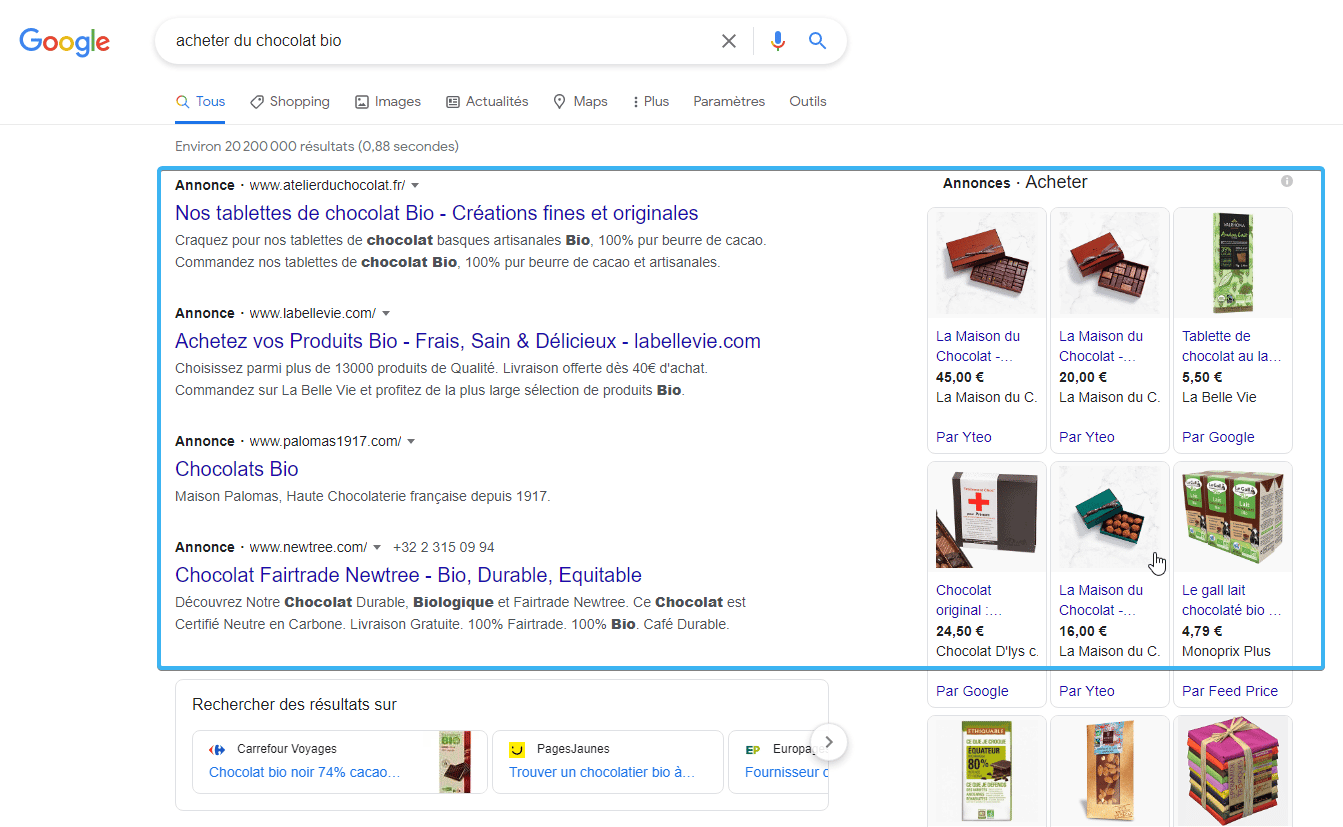
Task: Open the 'Chocolats Bio' ad link
Action: pos(237,469)
